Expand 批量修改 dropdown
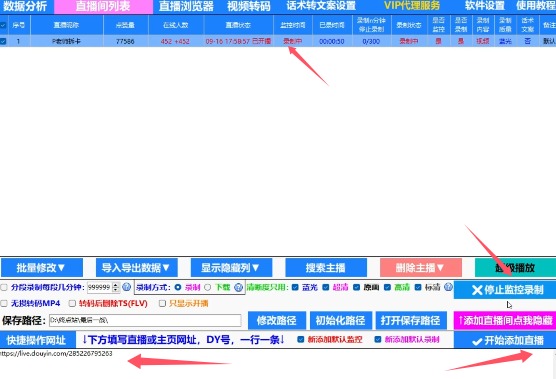556x379 pixels. (x=42, y=268)
